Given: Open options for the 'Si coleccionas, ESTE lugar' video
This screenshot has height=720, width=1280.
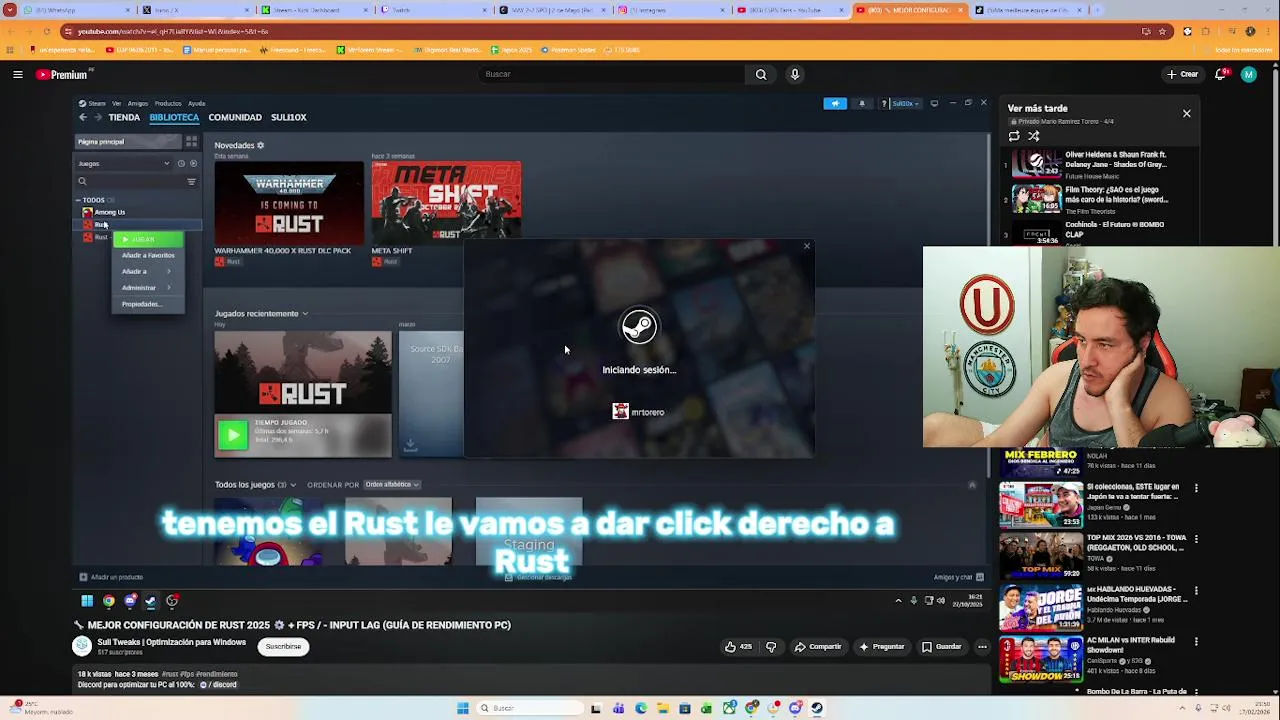Looking at the screenshot, I should pos(1196,488).
